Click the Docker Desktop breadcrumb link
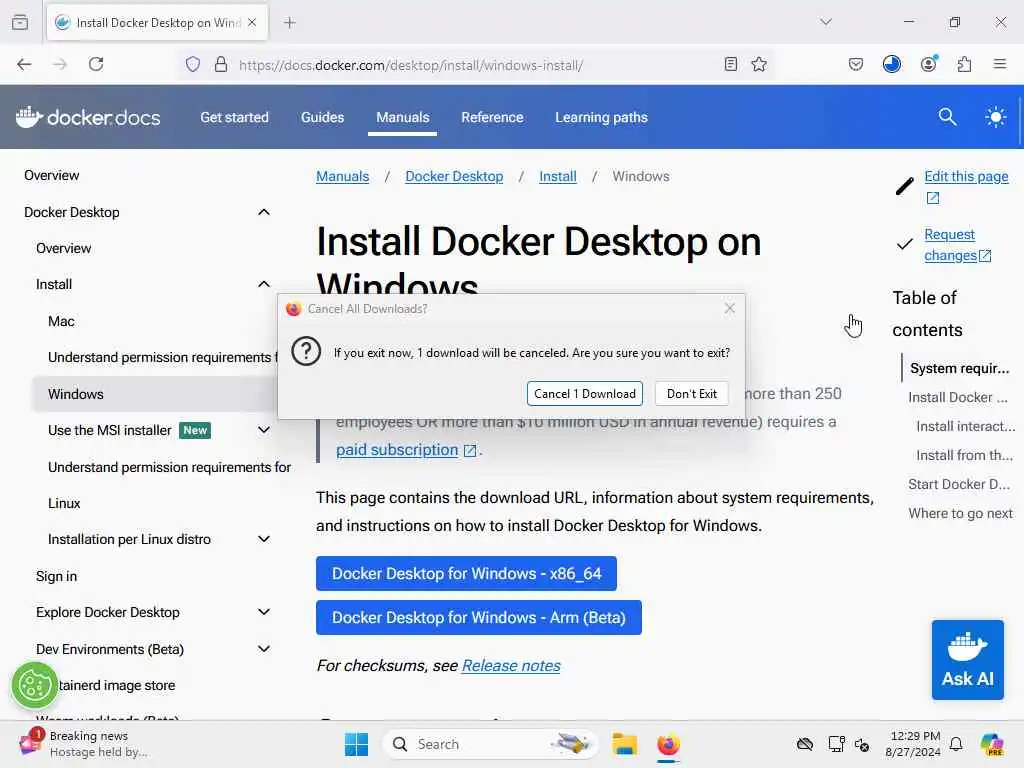The height and width of the screenshot is (768, 1024). point(454,176)
